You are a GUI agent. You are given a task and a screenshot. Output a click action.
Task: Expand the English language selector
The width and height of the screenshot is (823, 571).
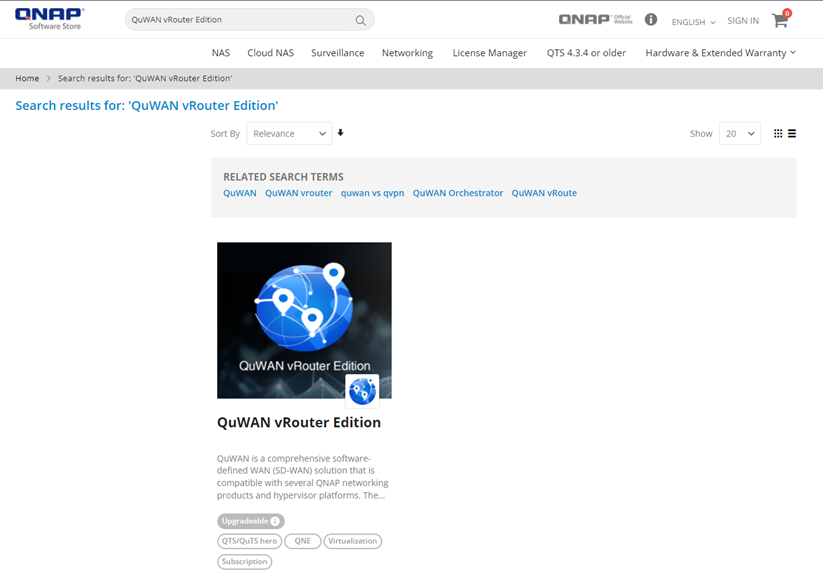(x=693, y=21)
